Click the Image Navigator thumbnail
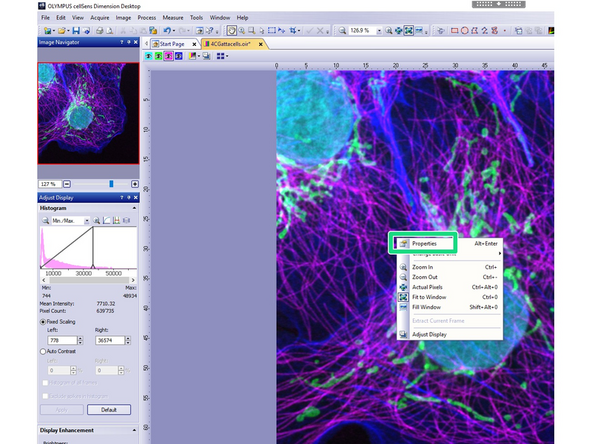The height and width of the screenshot is (444, 592). coord(88,113)
